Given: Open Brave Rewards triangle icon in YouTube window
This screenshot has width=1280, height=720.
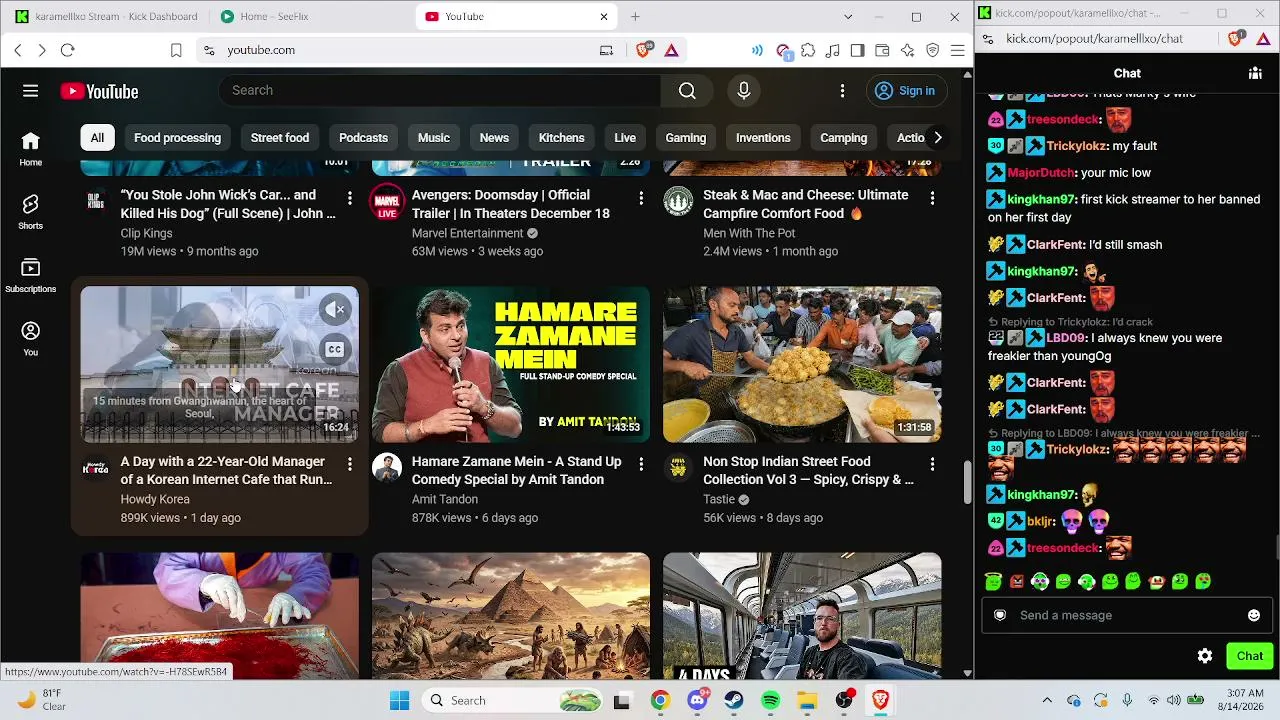Looking at the screenshot, I should point(672,50).
